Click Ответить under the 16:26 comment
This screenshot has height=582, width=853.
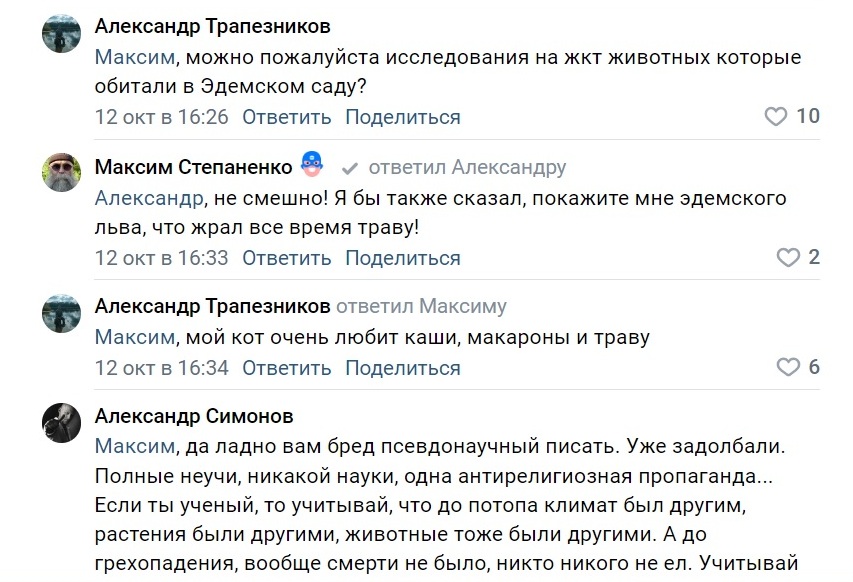(x=286, y=117)
